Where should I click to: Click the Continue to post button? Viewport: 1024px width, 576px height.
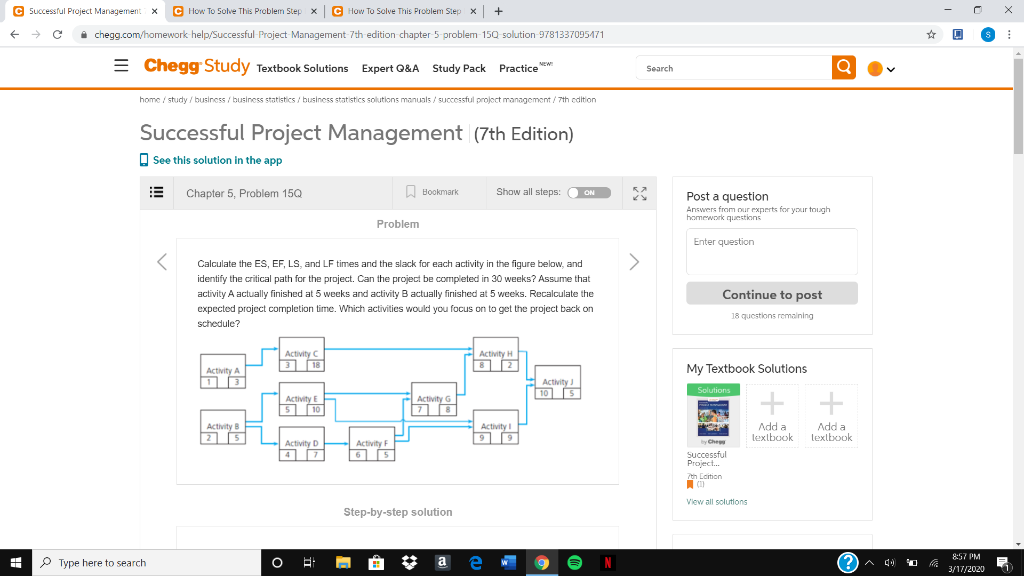(772, 294)
